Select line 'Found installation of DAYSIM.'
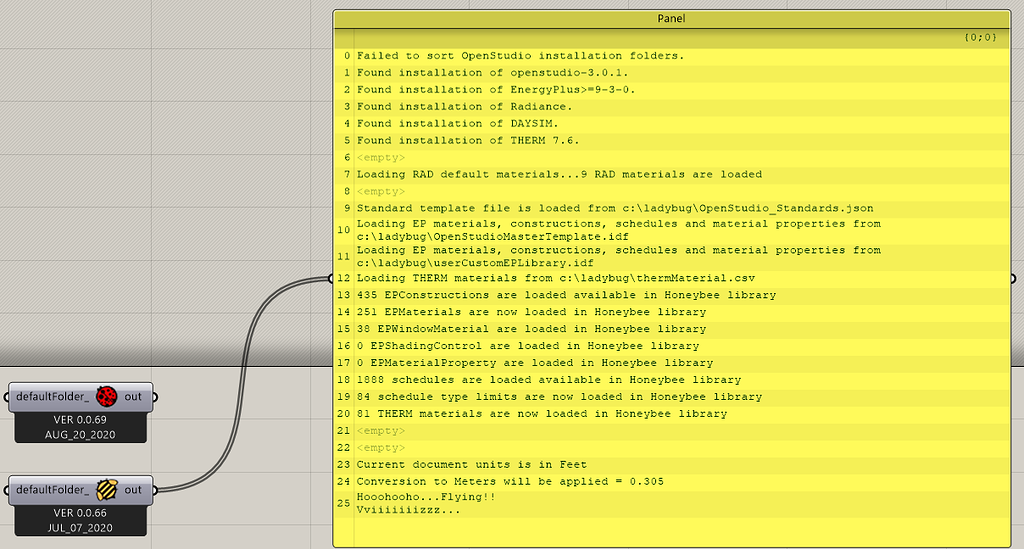This screenshot has height=549, width=1024. pyautogui.click(x=672, y=124)
